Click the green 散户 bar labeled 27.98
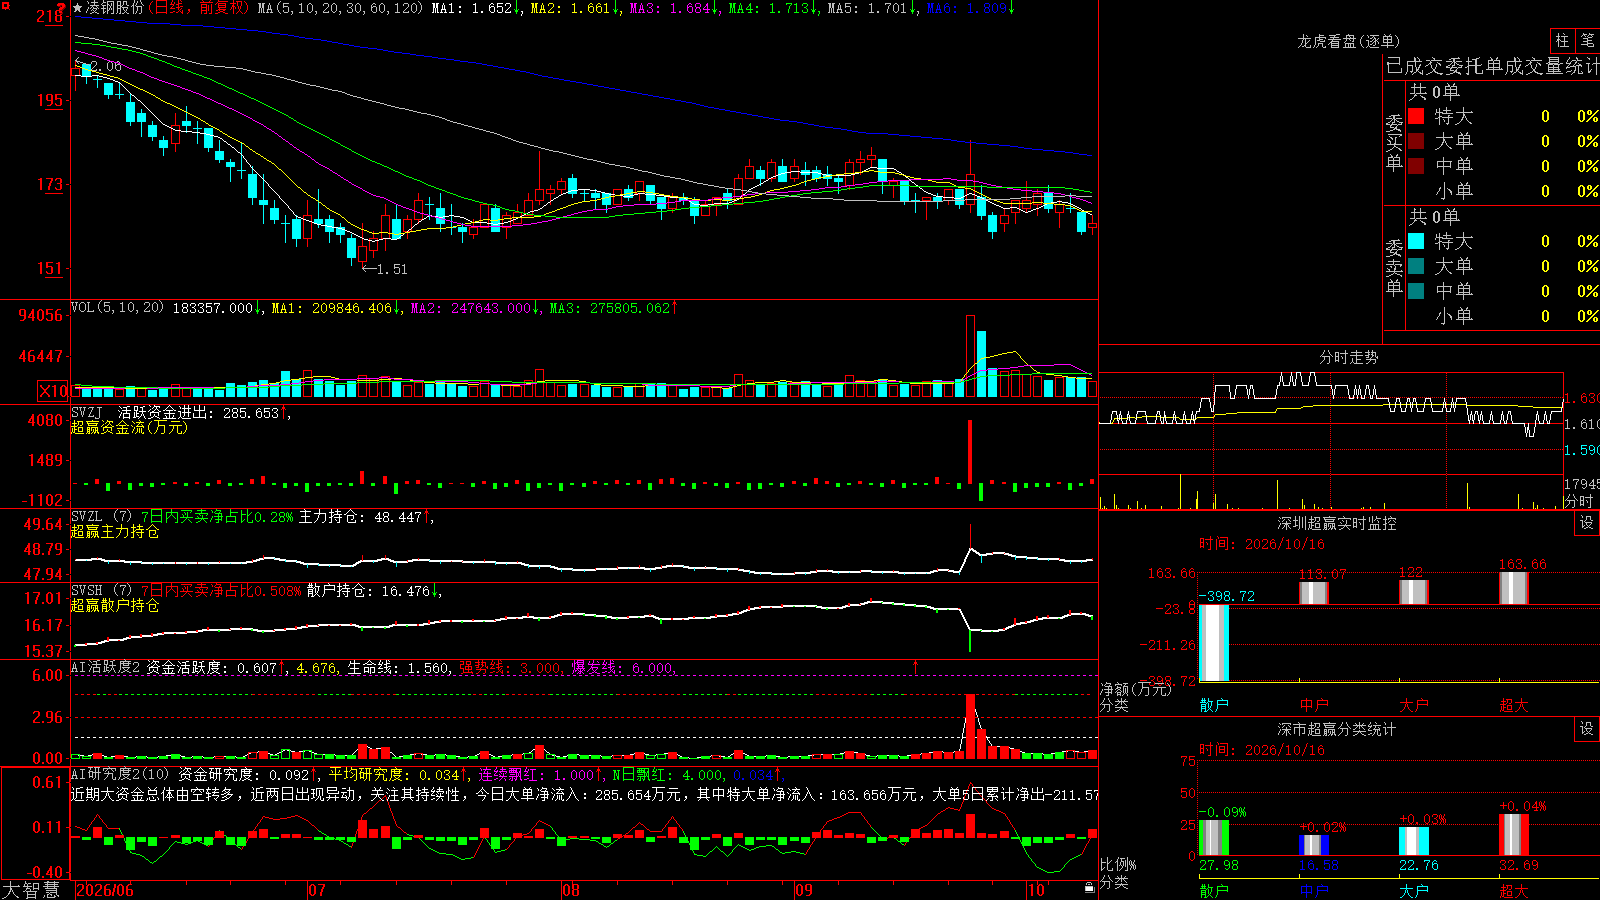 1214,838
